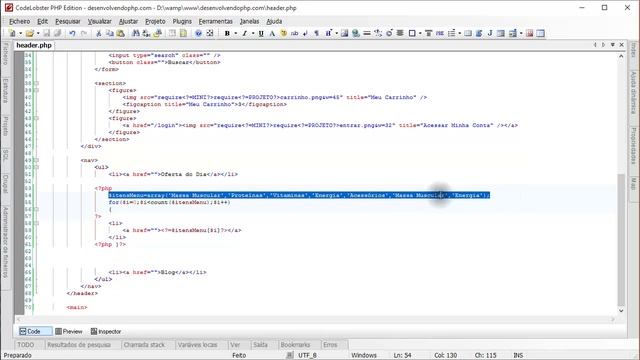
Task: Click the Cut scissors icon
Action: [x=98, y=33]
